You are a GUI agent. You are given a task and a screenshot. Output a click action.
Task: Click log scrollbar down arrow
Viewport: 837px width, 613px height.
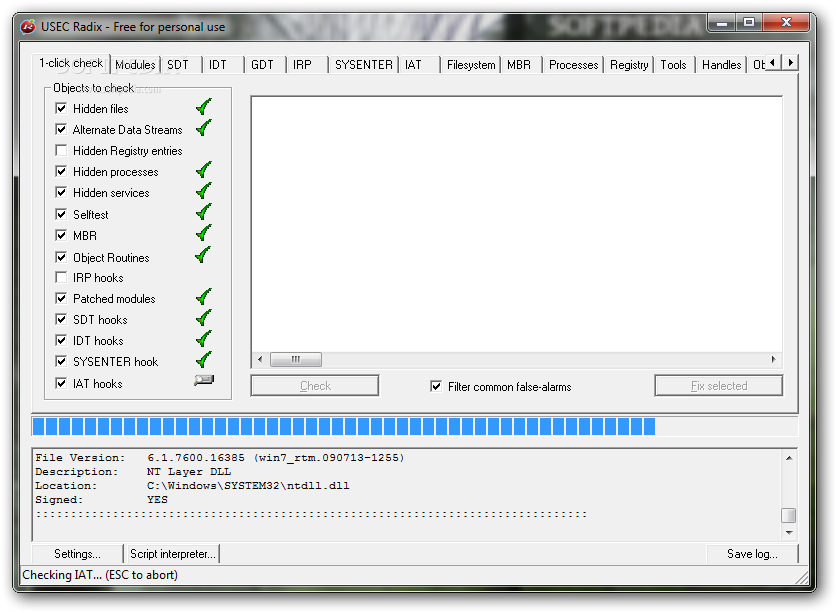(x=788, y=532)
